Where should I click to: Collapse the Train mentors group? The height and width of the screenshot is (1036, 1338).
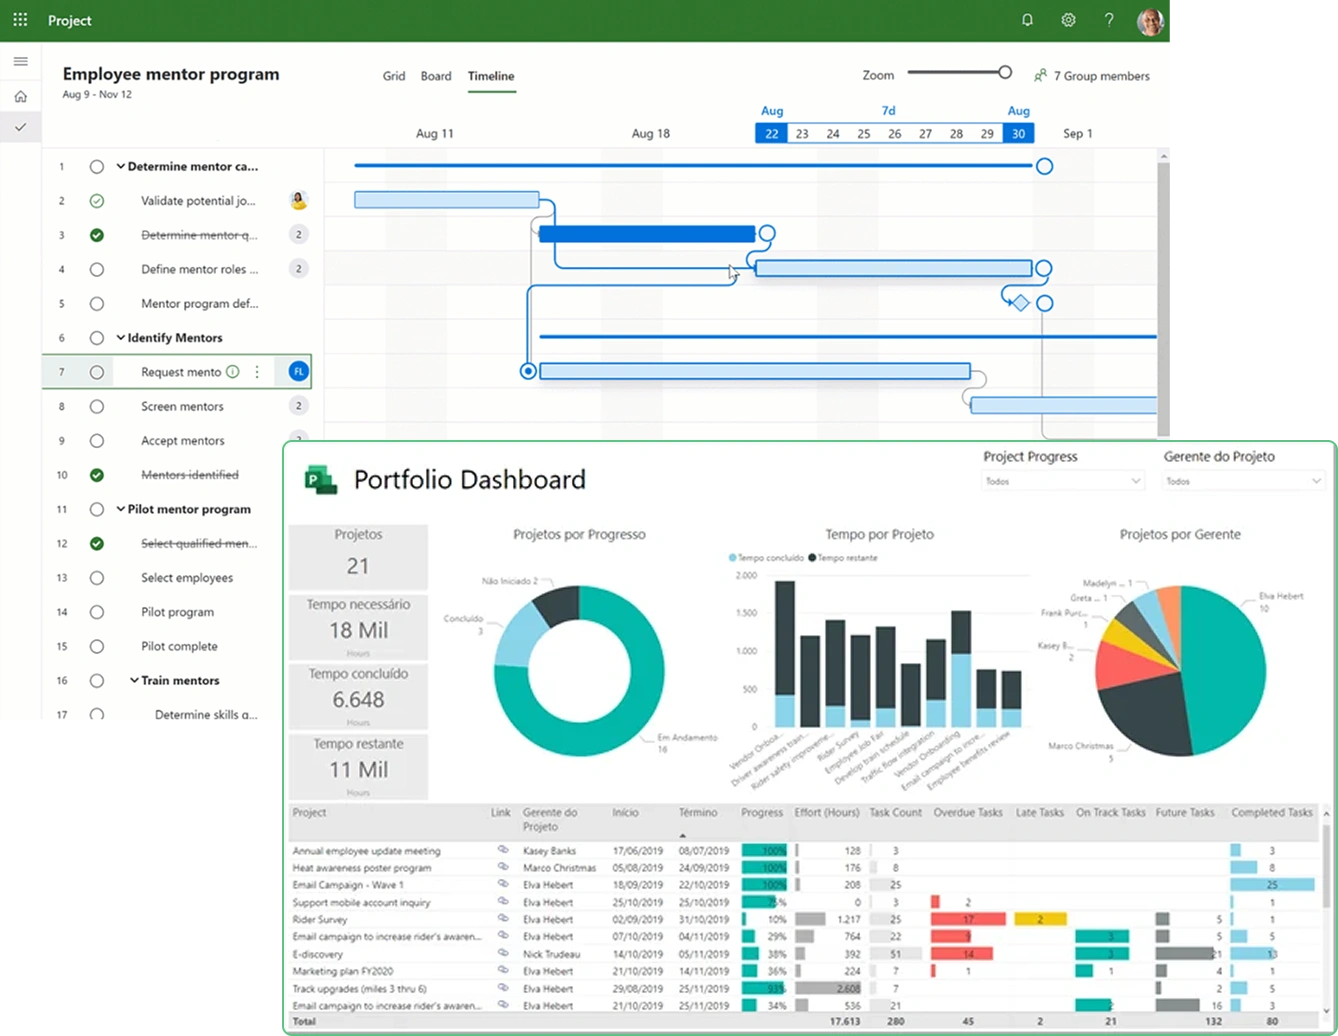134,680
